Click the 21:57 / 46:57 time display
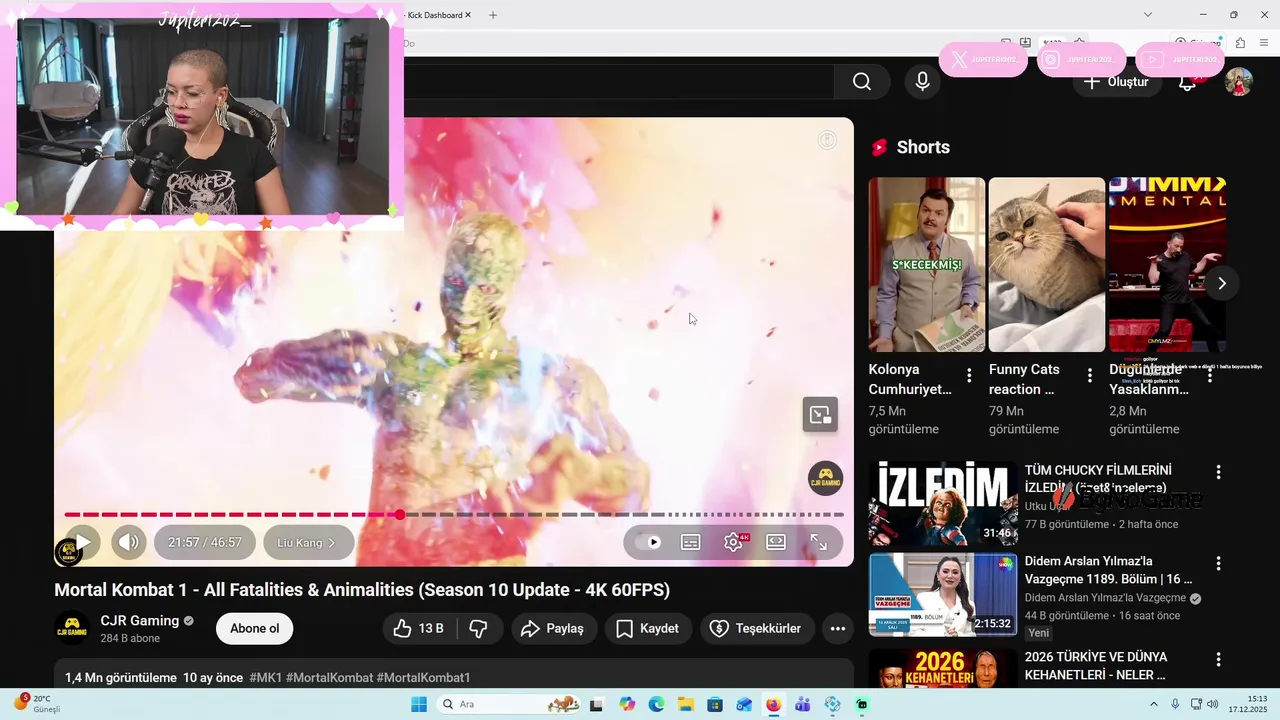This screenshot has width=1280, height=720. point(205,542)
